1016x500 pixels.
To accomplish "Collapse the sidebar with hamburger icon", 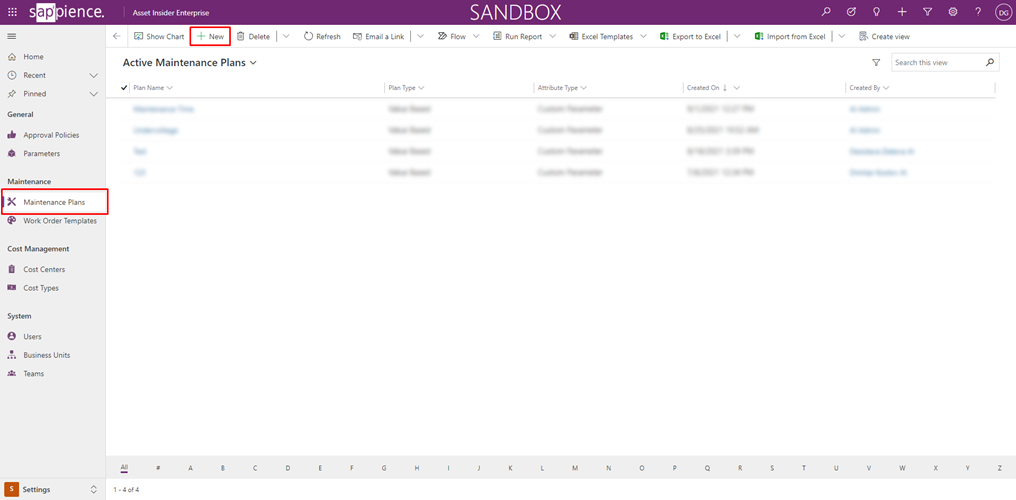I will [12, 36].
